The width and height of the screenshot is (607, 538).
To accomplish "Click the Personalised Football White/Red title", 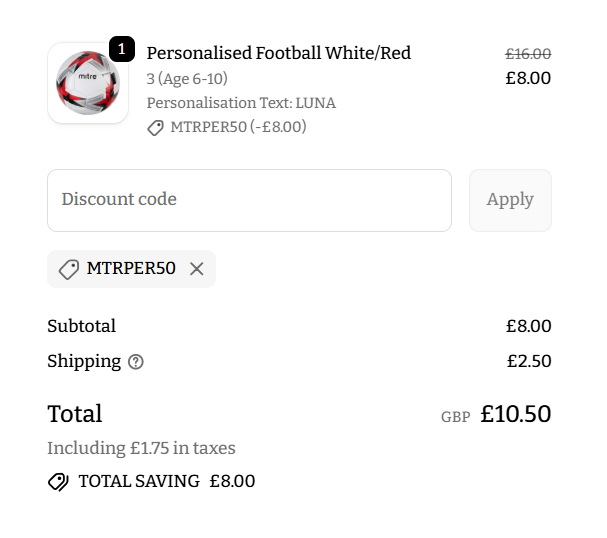I will [x=278, y=53].
